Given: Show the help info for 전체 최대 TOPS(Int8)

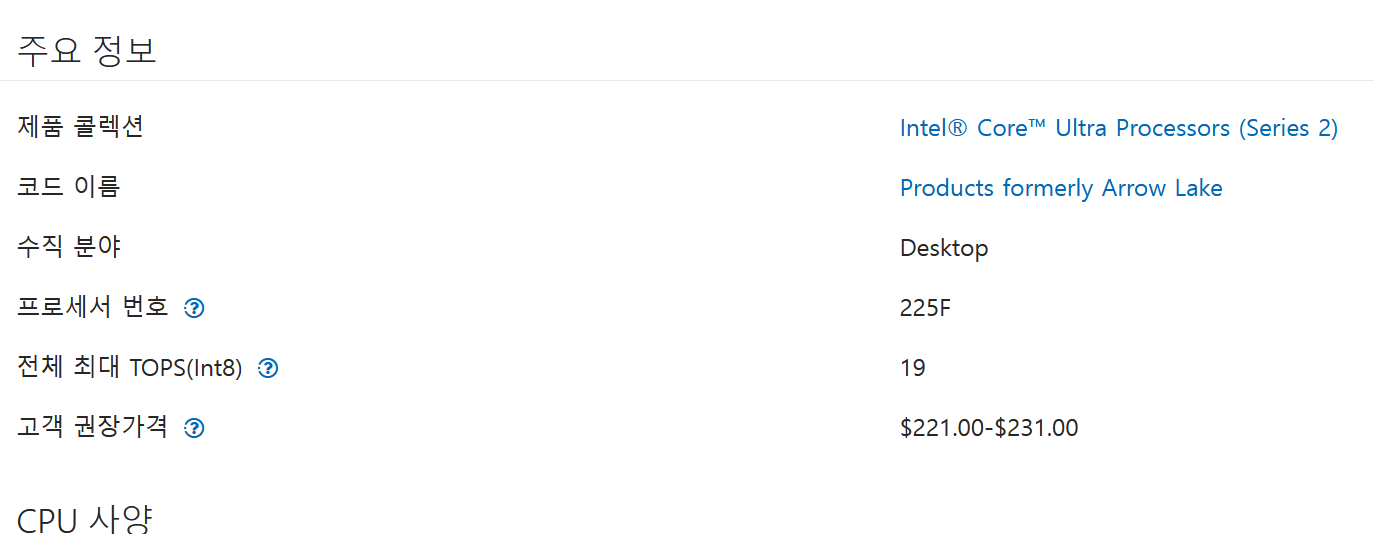Looking at the screenshot, I should click(269, 368).
